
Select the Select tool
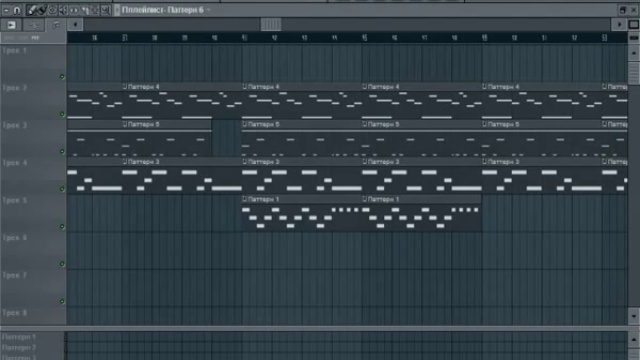pyautogui.click(x=95, y=10)
